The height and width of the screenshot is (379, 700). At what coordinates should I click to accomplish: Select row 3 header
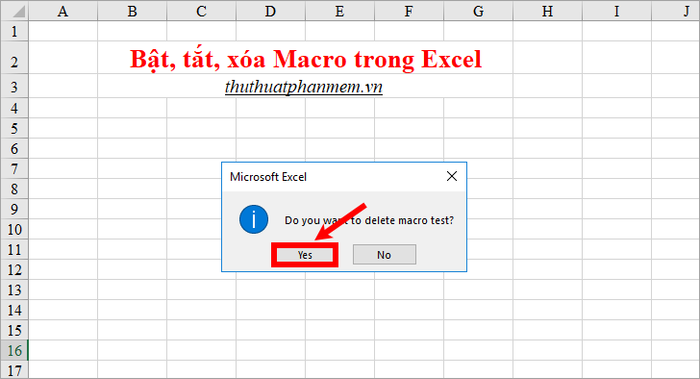click(14, 86)
